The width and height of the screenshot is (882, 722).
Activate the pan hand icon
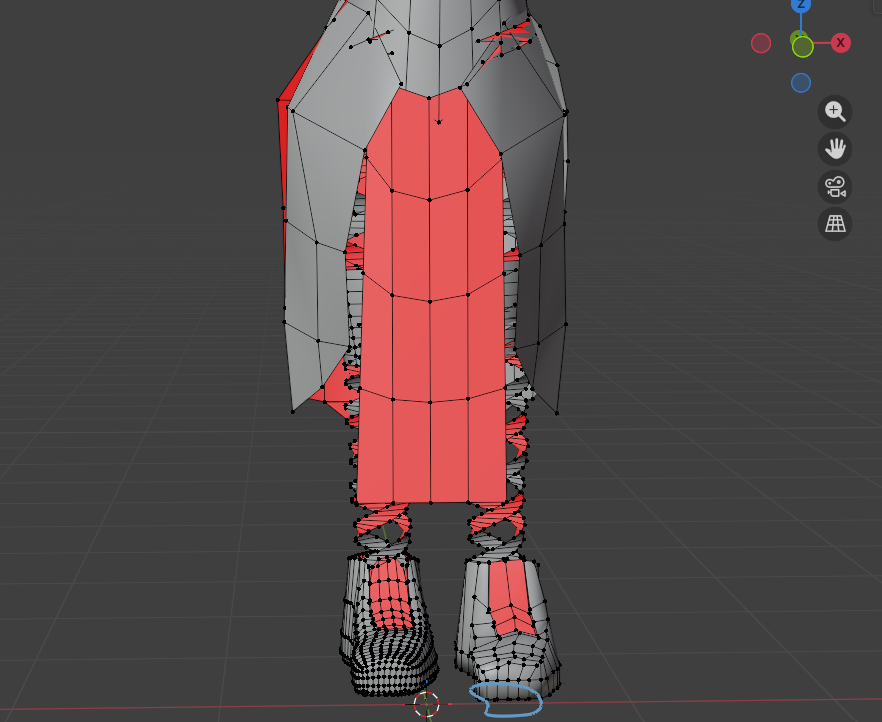point(834,149)
